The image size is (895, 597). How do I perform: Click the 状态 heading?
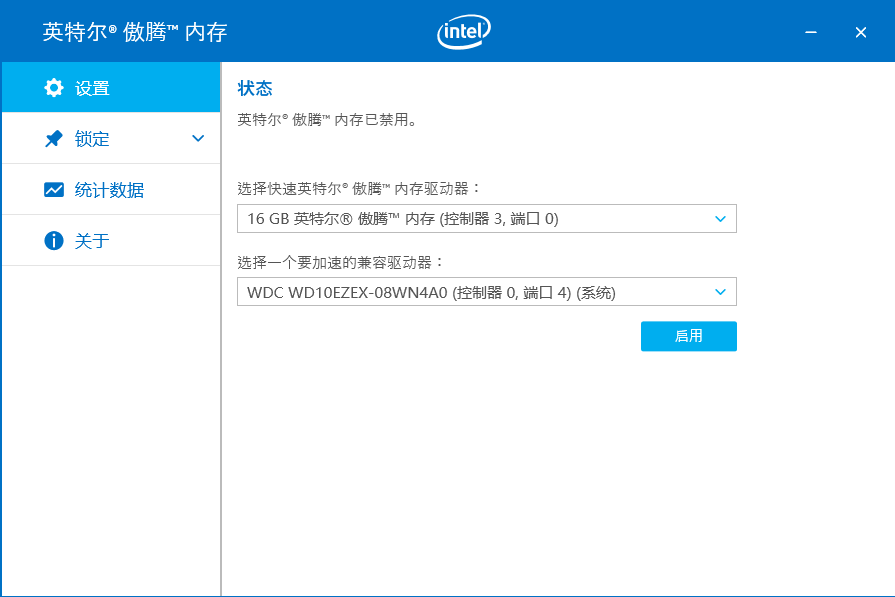click(x=255, y=88)
